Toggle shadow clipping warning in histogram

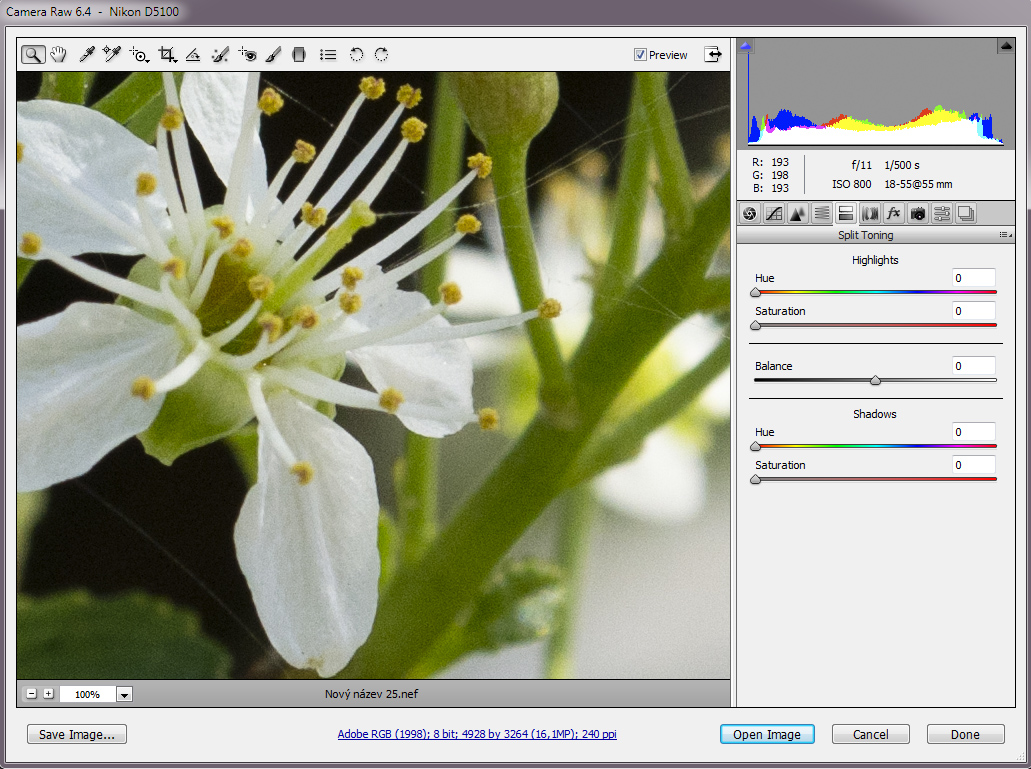745,46
